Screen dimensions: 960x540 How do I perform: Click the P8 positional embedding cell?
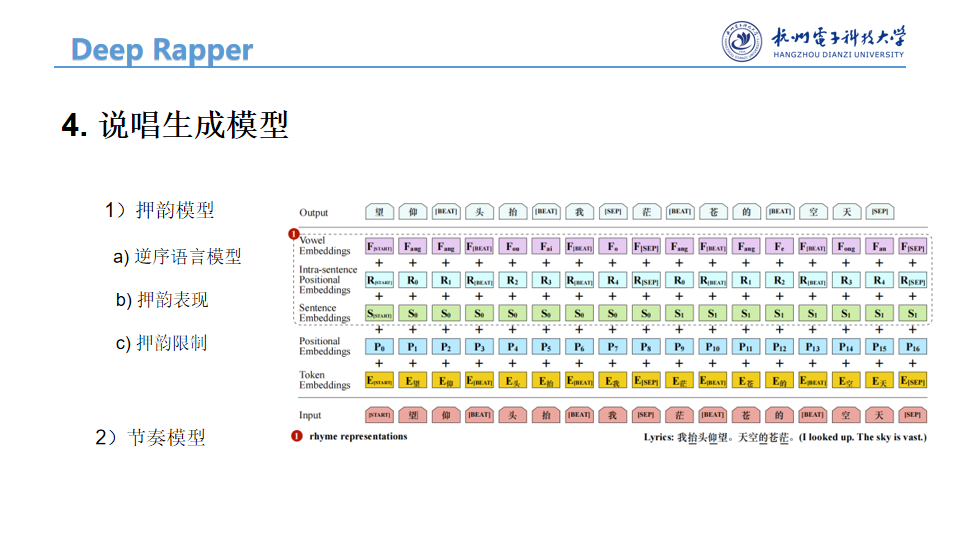(646, 347)
